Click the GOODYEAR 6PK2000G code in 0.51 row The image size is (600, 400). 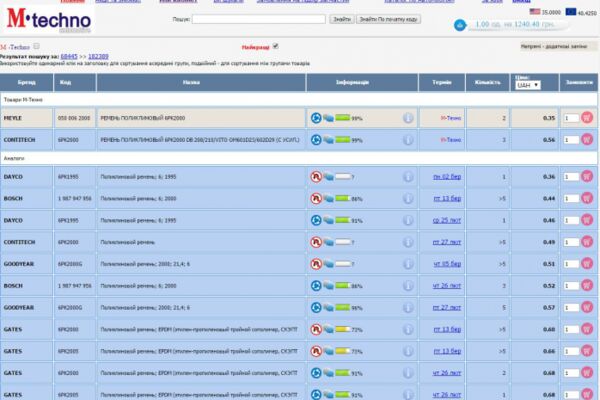70,264
